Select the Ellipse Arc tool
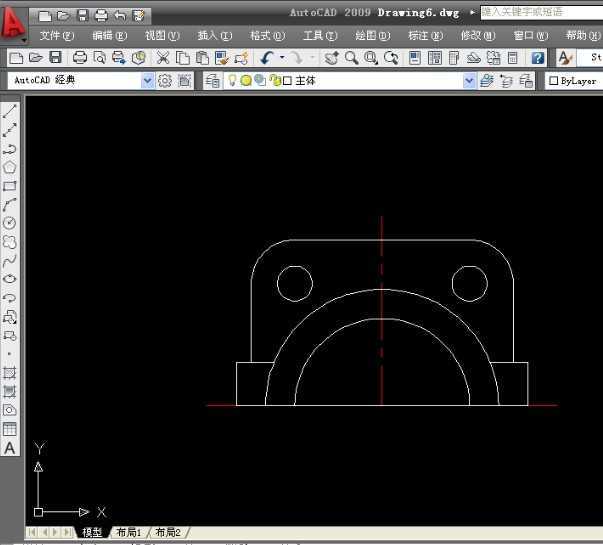This screenshot has height=545, width=603. tap(10, 298)
